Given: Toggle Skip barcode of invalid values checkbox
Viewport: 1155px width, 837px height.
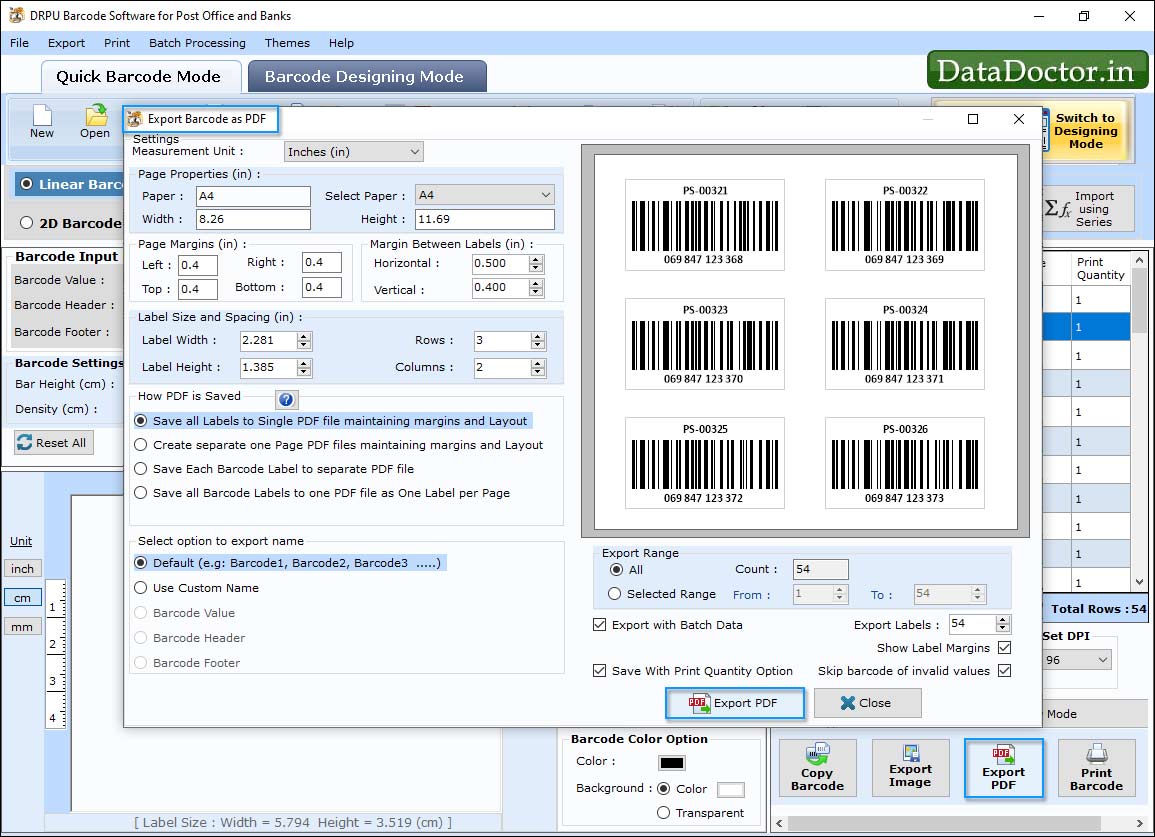Looking at the screenshot, I should coord(1004,670).
